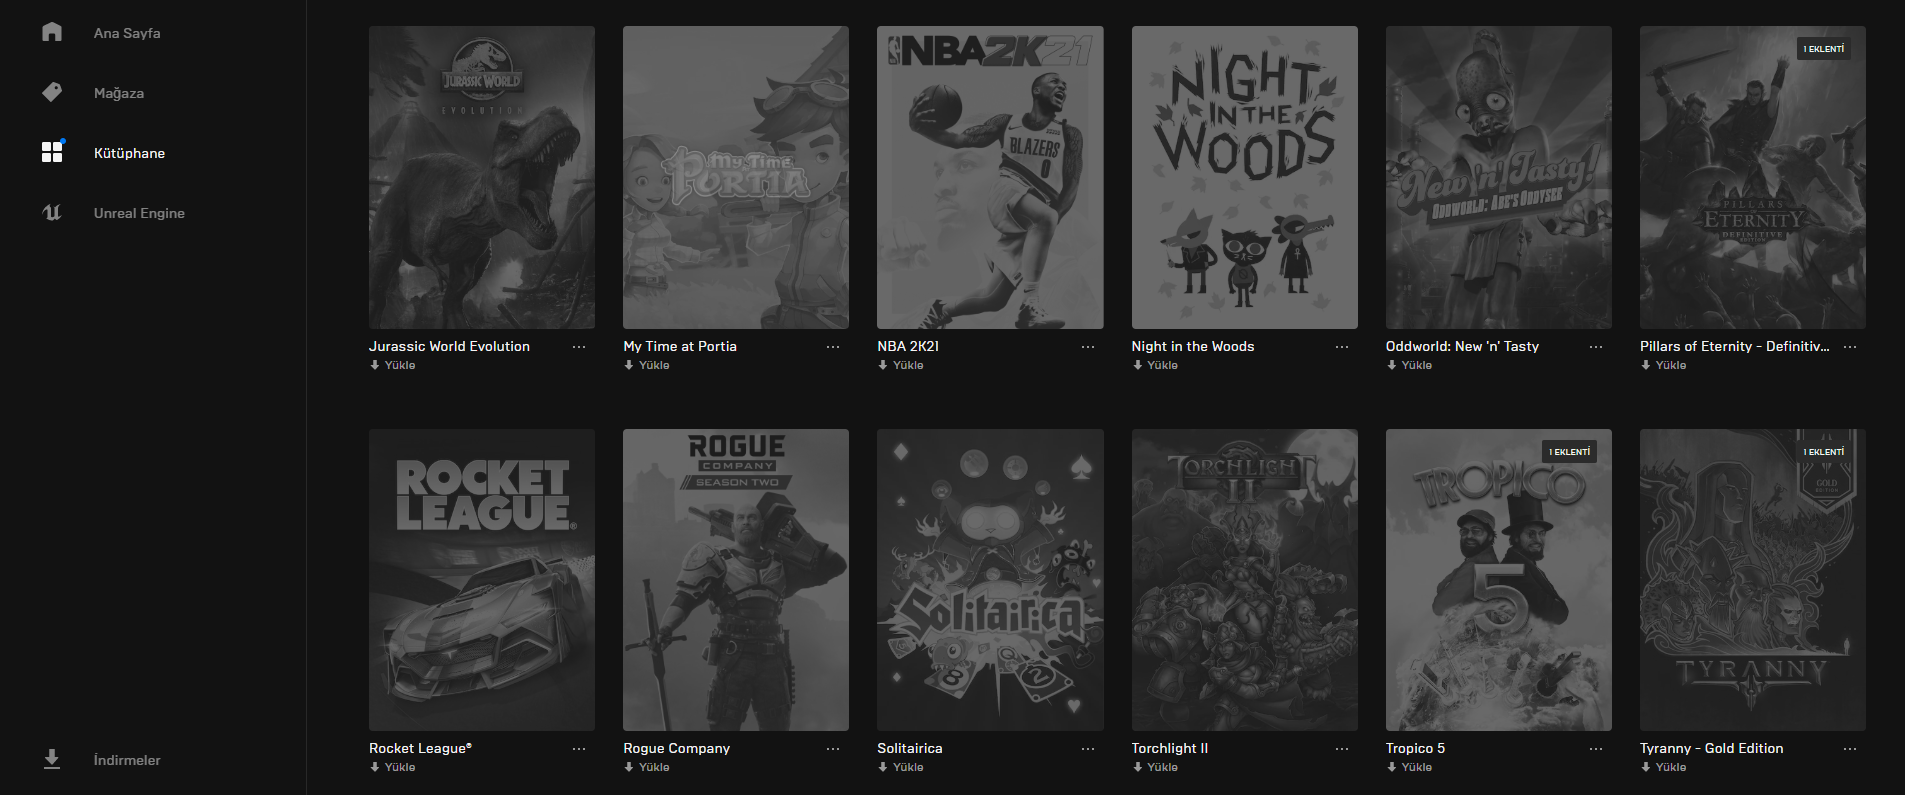This screenshot has width=1905, height=795.
Task: Select the Night in the Woods cover
Action: (1245, 177)
